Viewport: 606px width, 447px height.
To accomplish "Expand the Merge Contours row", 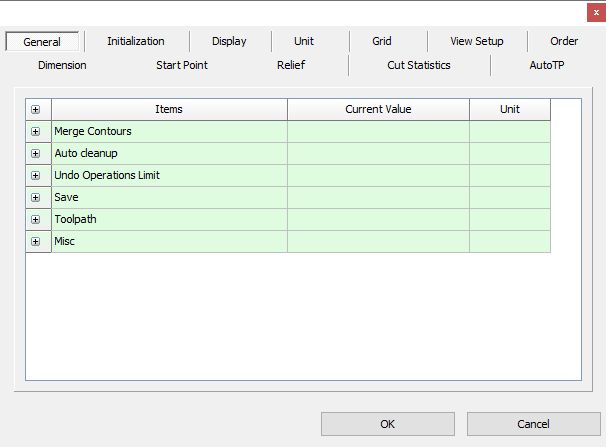I will (36, 131).
